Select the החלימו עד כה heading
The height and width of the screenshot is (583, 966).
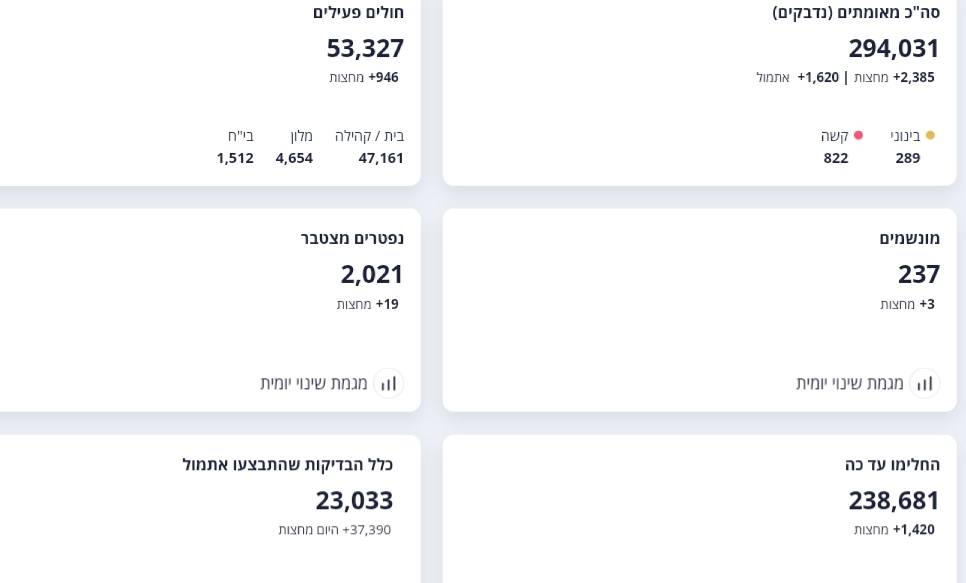click(x=892, y=464)
